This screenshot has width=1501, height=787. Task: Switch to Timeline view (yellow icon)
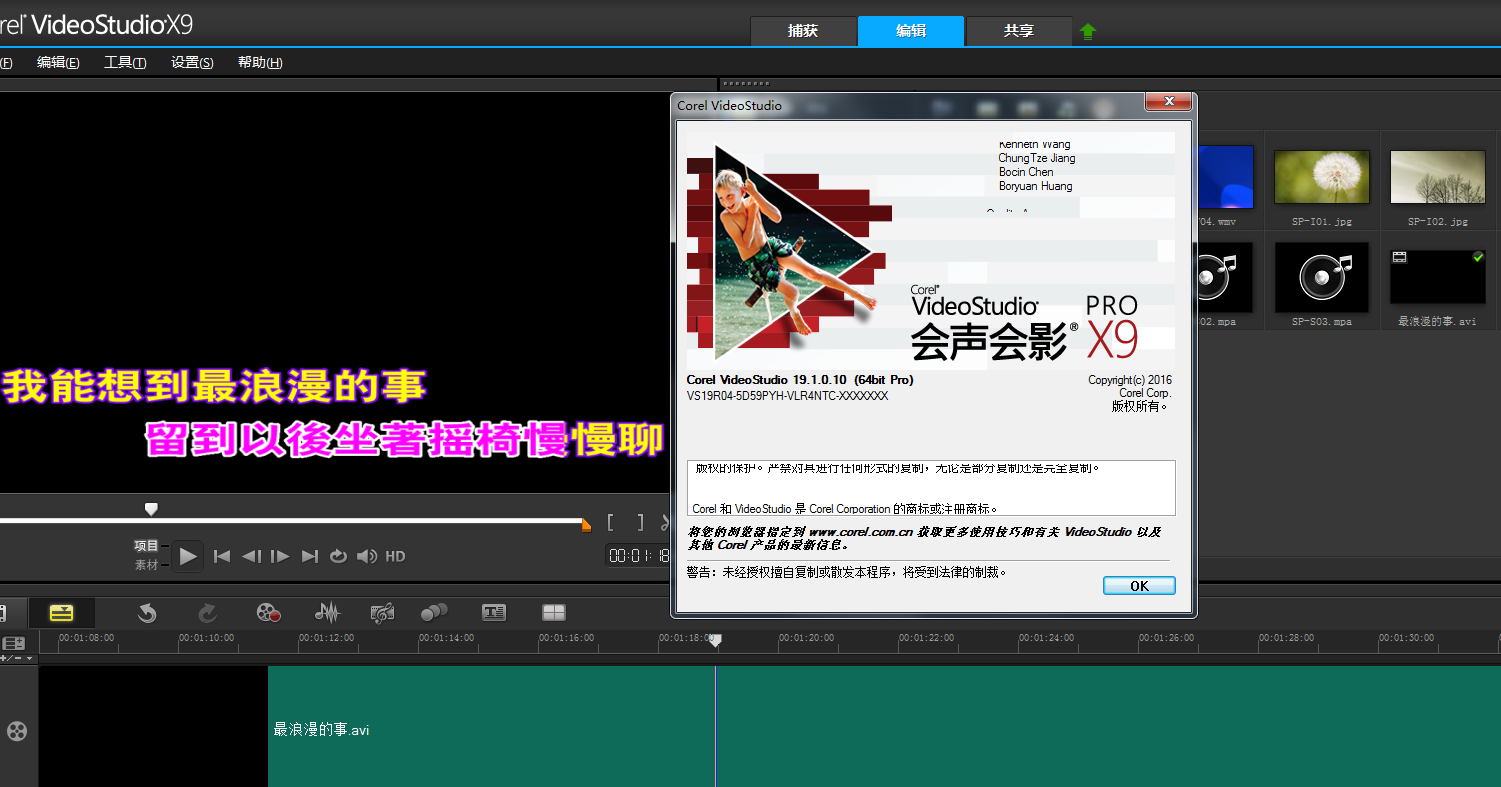tap(61, 613)
